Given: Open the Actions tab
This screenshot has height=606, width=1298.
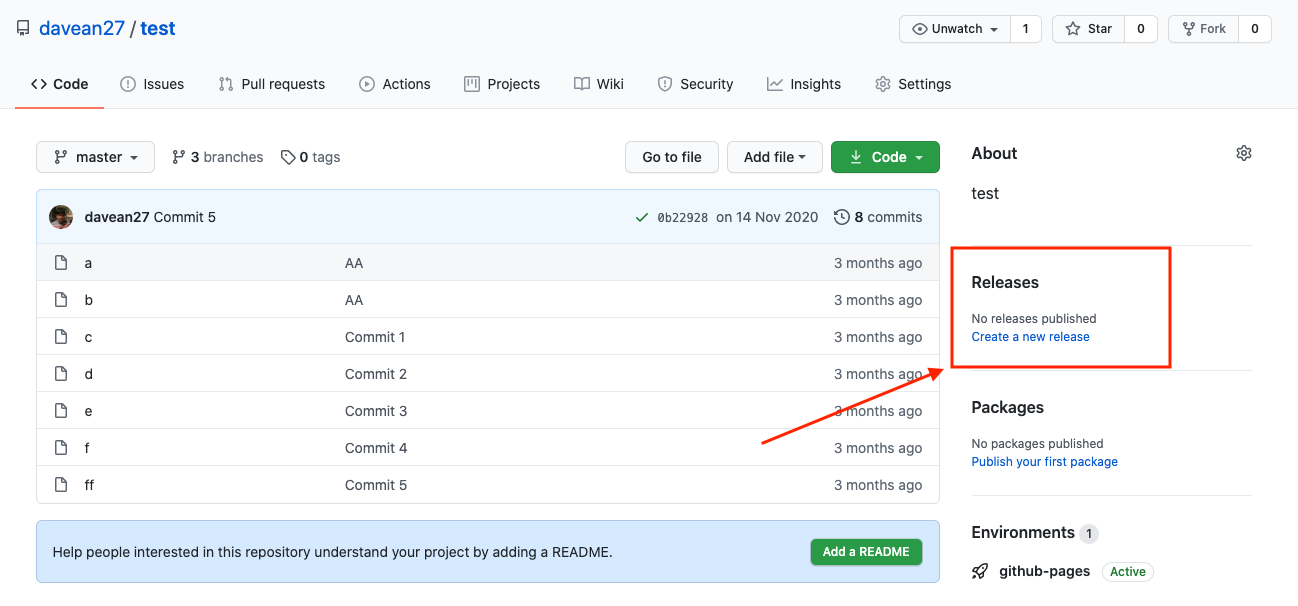Looking at the screenshot, I should 395,84.
